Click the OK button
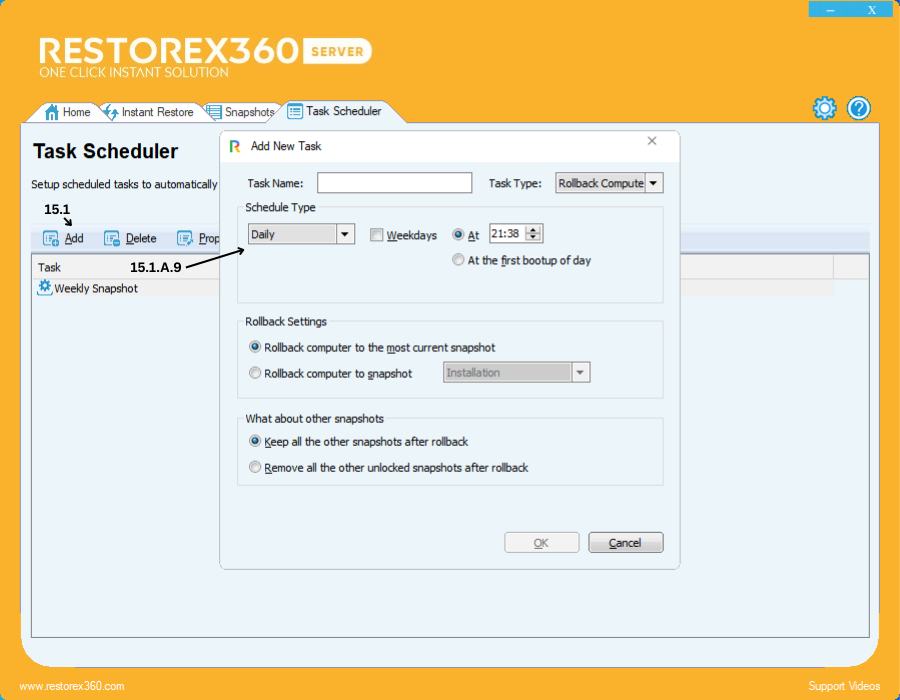This screenshot has width=900, height=700. pyautogui.click(x=541, y=543)
